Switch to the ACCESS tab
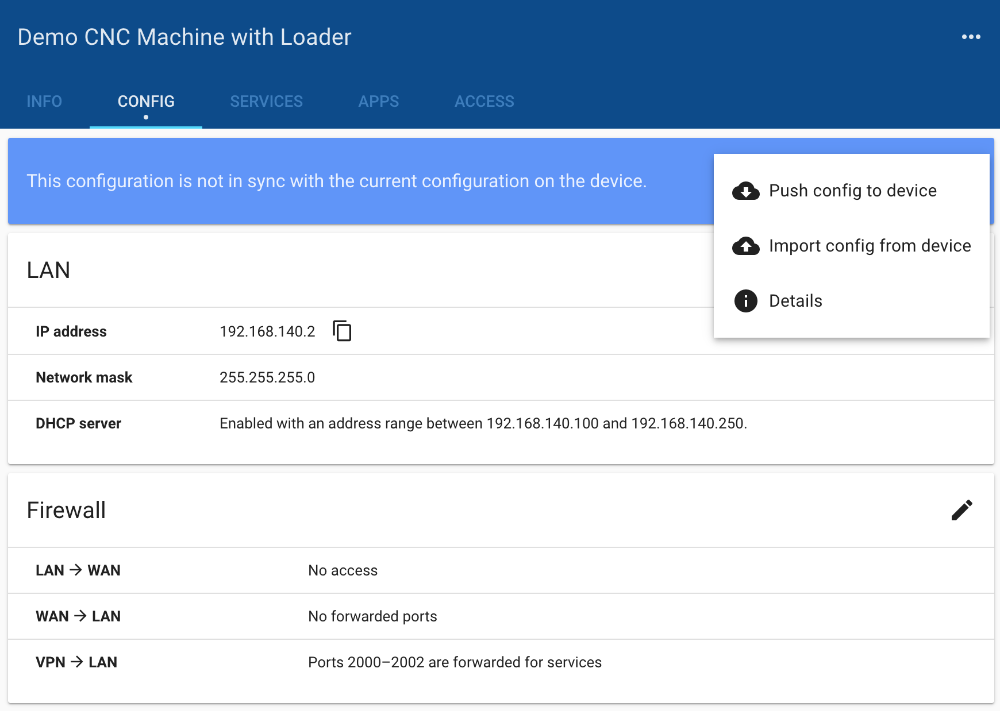1000x711 pixels. [484, 101]
